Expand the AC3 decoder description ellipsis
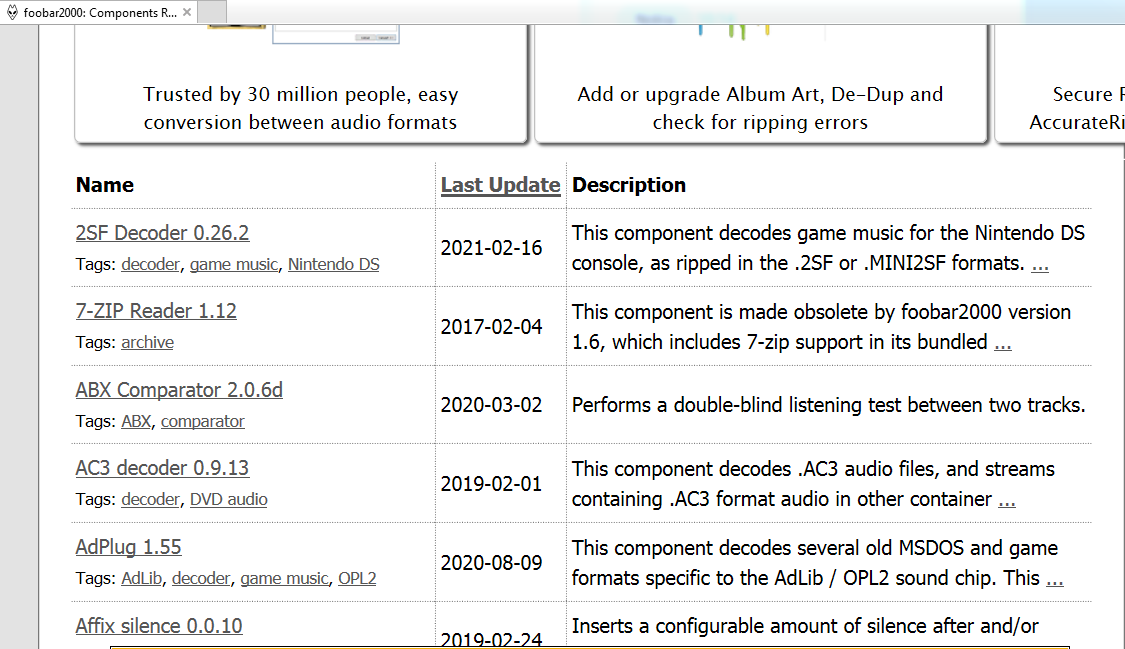This screenshot has height=649, width=1125. coord(1006,500)
